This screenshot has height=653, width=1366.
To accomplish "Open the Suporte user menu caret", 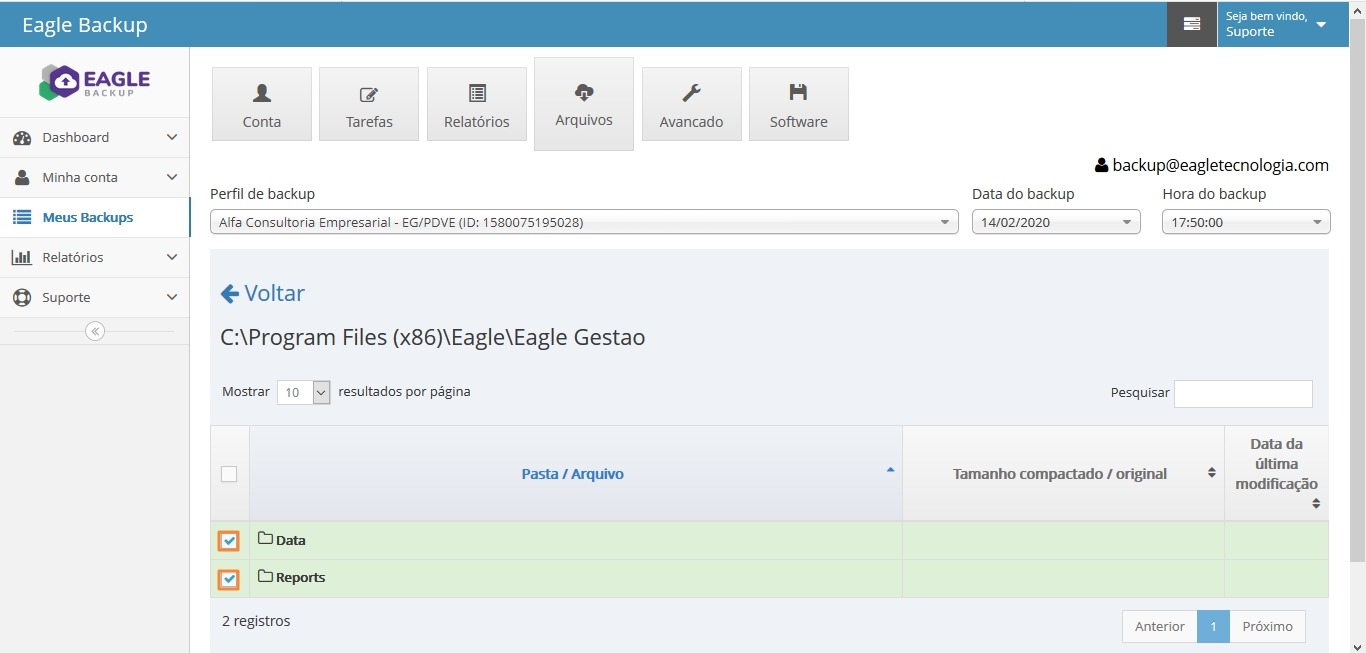I will point(1321,24).
